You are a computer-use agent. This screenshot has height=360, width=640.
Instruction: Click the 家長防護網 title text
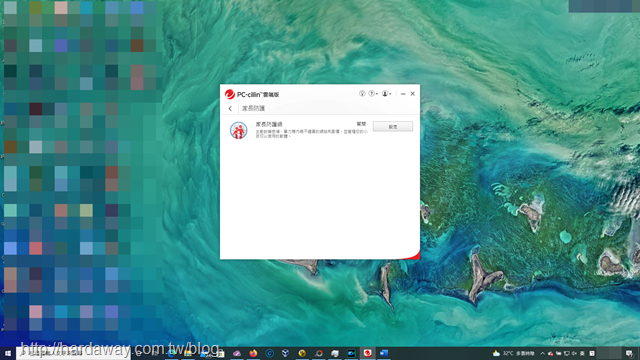pyautogui.click(x=269, y=124)
